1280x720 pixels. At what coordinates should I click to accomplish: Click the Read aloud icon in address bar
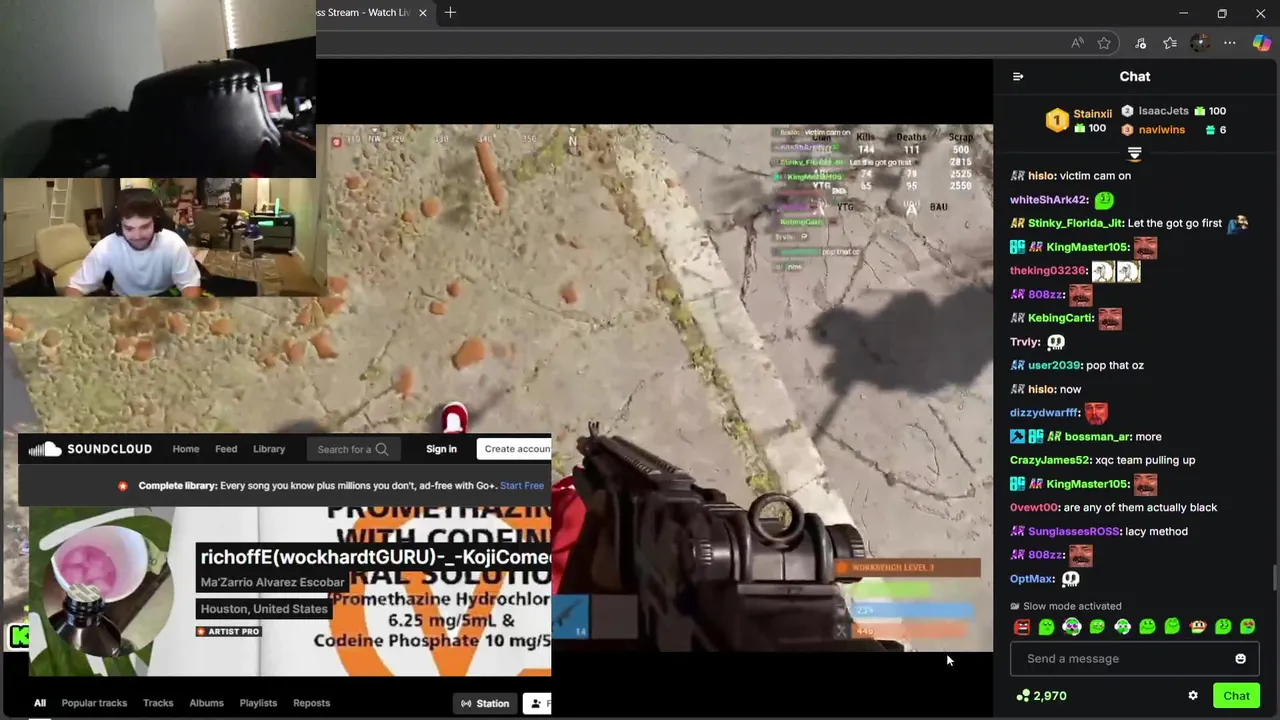coord(1077,43)
